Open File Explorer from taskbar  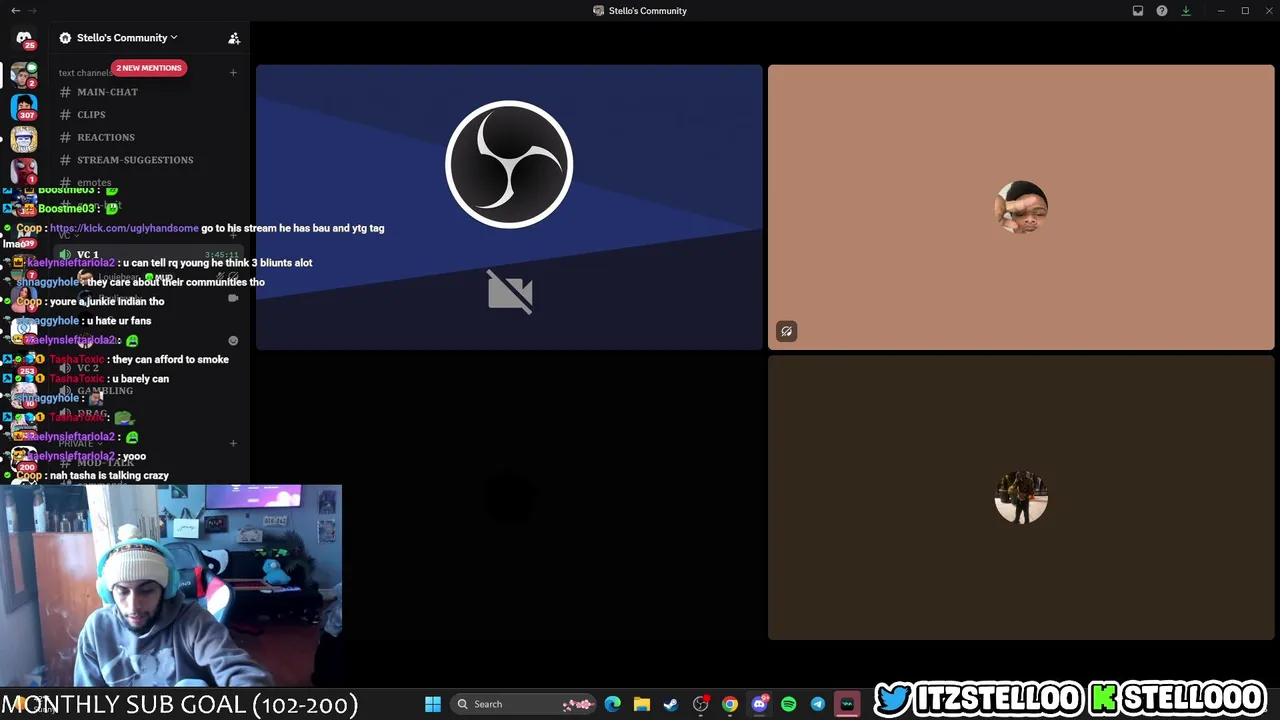[x=642, y=704]
